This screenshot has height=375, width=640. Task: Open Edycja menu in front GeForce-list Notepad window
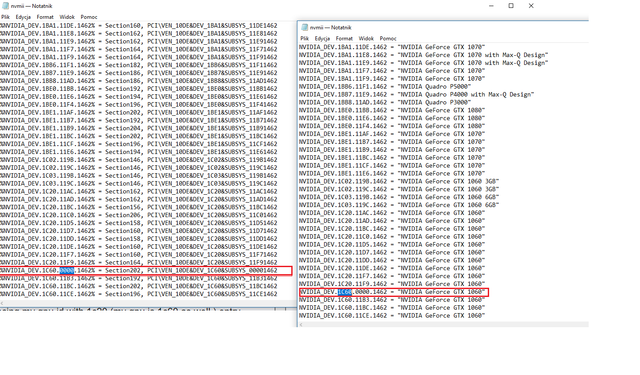coord(322,38)
